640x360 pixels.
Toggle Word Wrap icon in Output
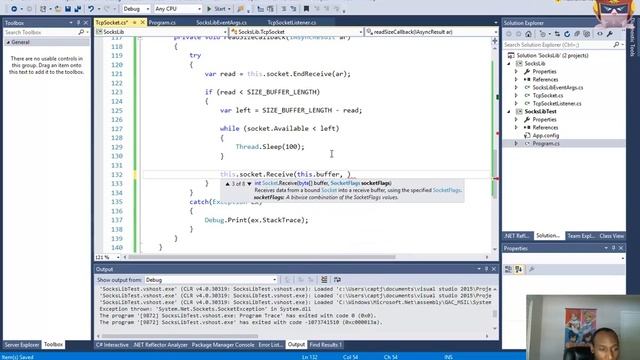pyautogui.click(x=337, y=280)
